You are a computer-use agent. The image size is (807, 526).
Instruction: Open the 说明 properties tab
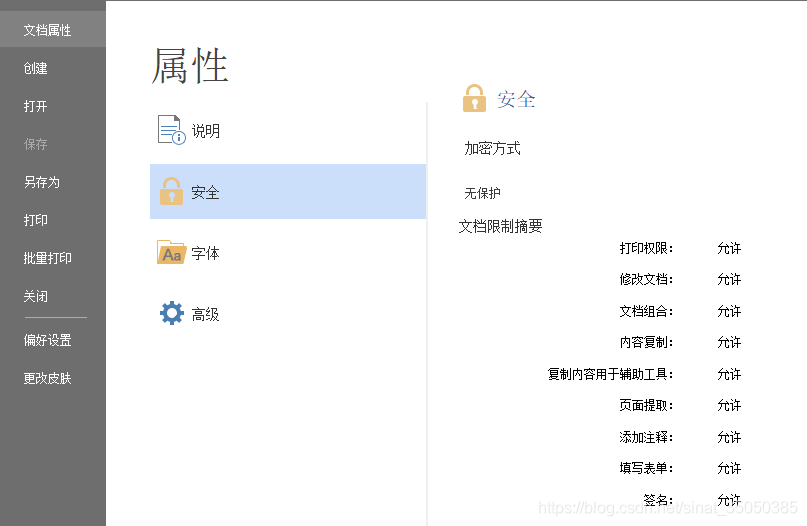(x=288, y=131)
